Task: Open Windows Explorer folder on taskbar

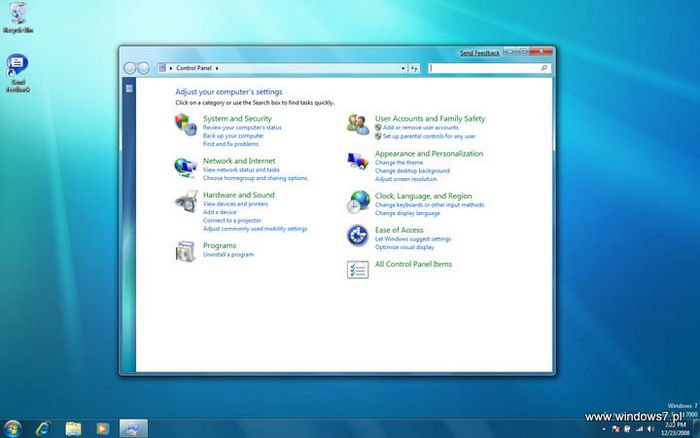Action: click(73, 429)
